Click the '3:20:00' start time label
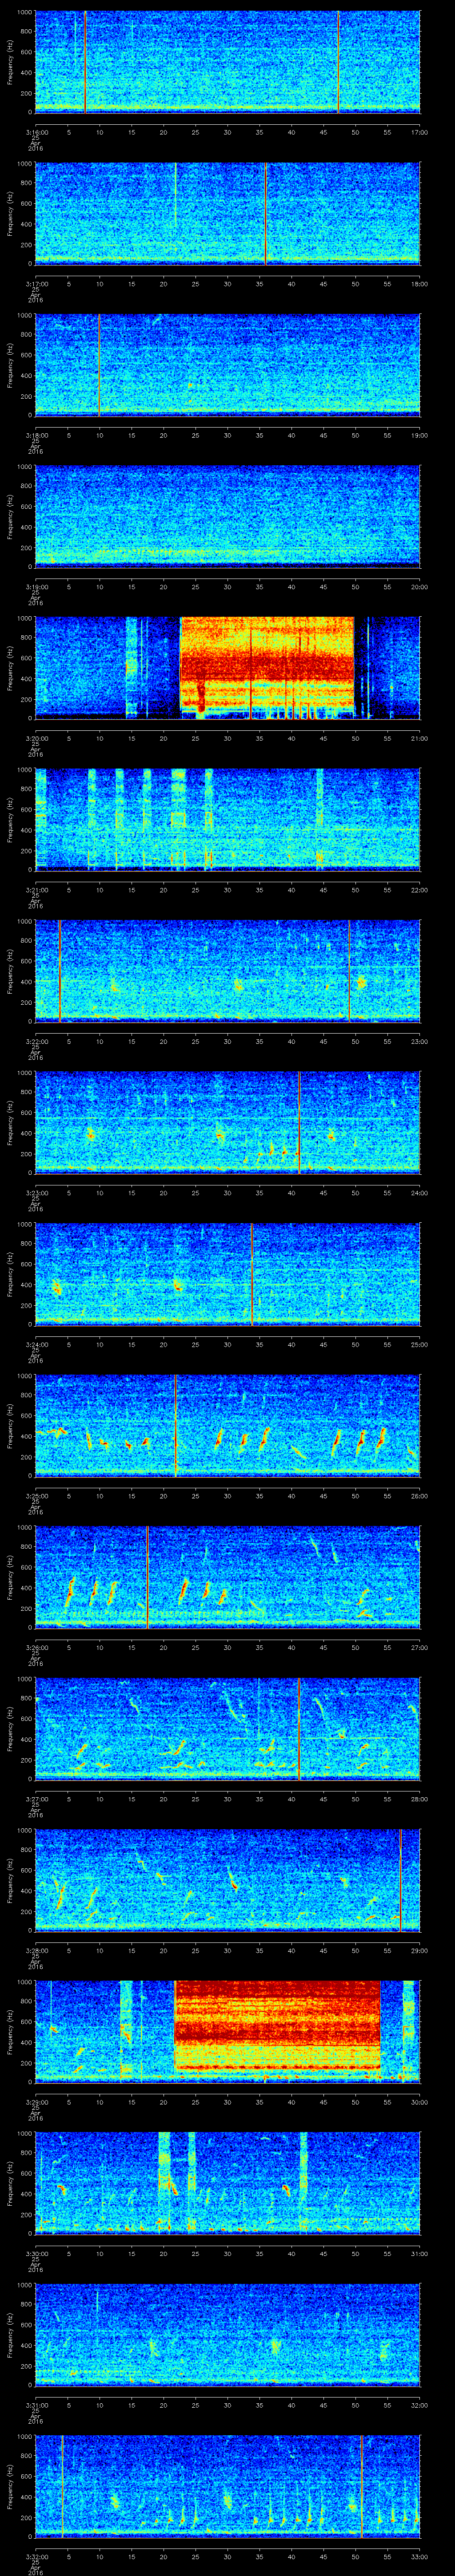455x2576 pixels. 36,738
